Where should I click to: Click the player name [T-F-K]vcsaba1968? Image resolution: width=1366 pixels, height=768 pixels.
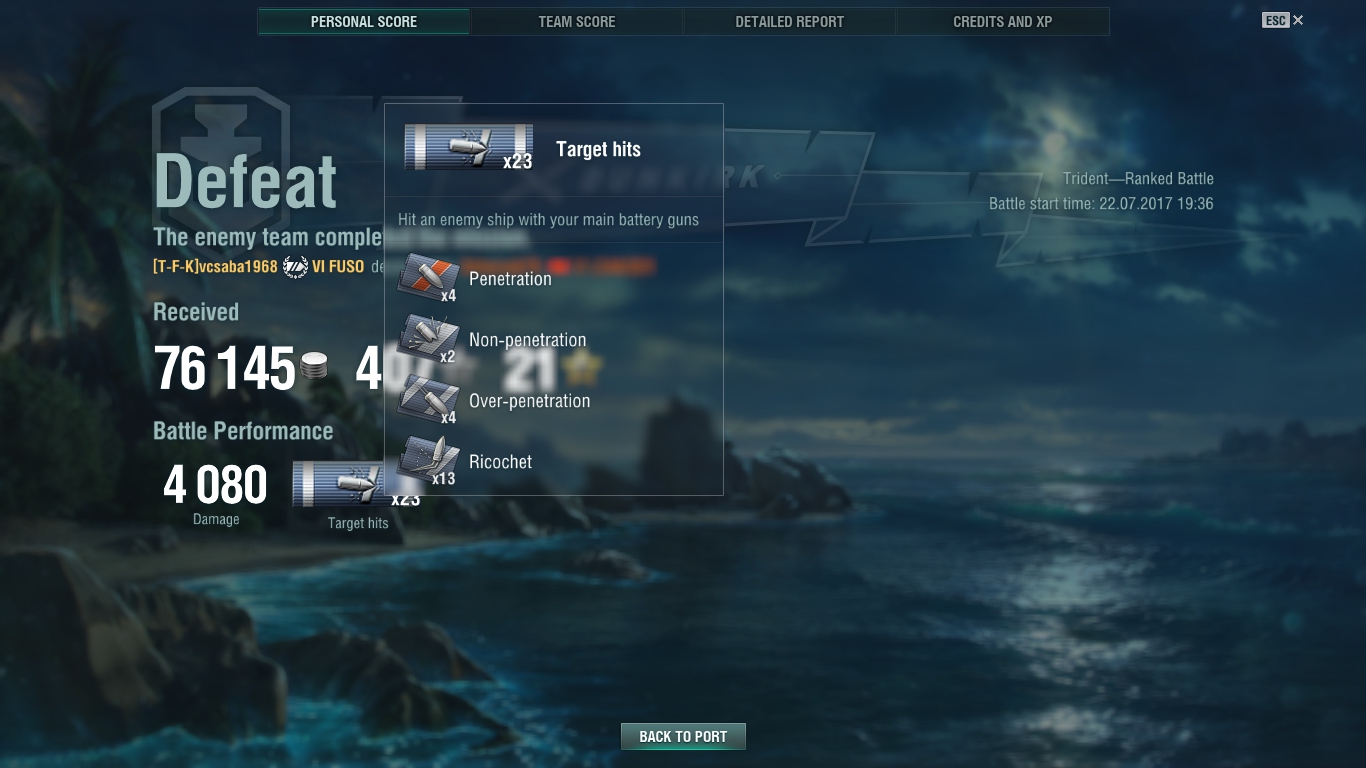click(x=215, y=267)
